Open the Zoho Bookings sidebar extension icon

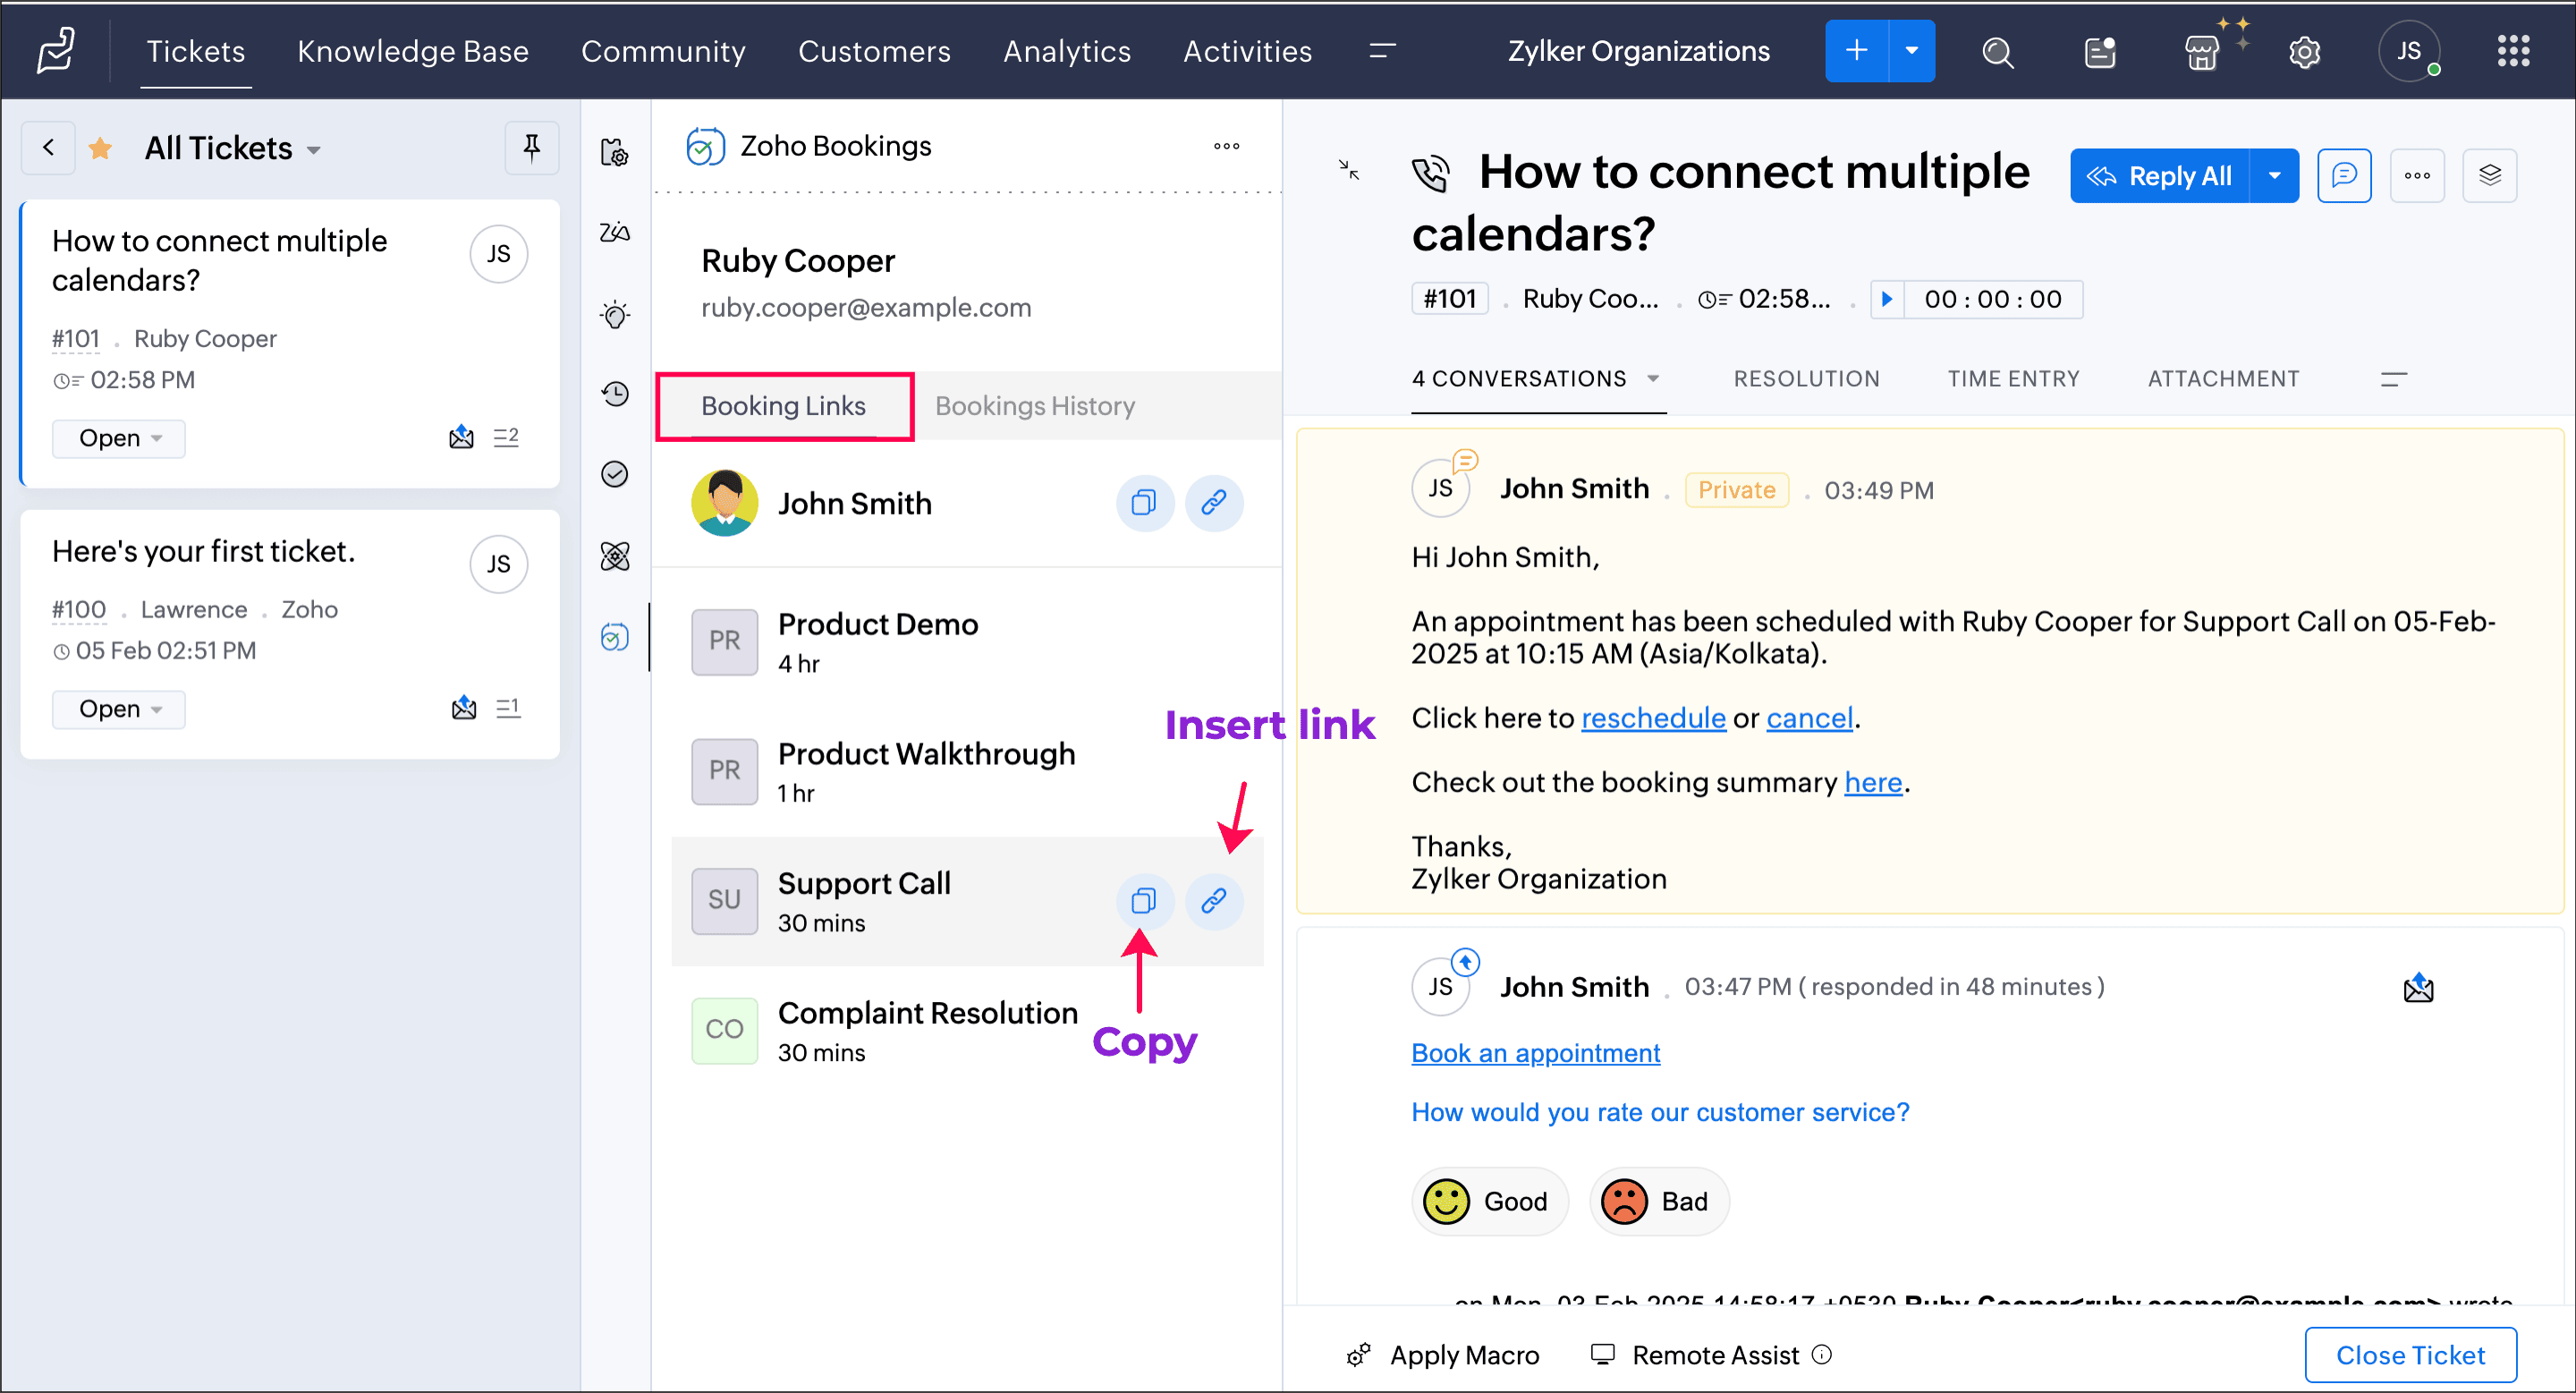(x=615, y=637)
